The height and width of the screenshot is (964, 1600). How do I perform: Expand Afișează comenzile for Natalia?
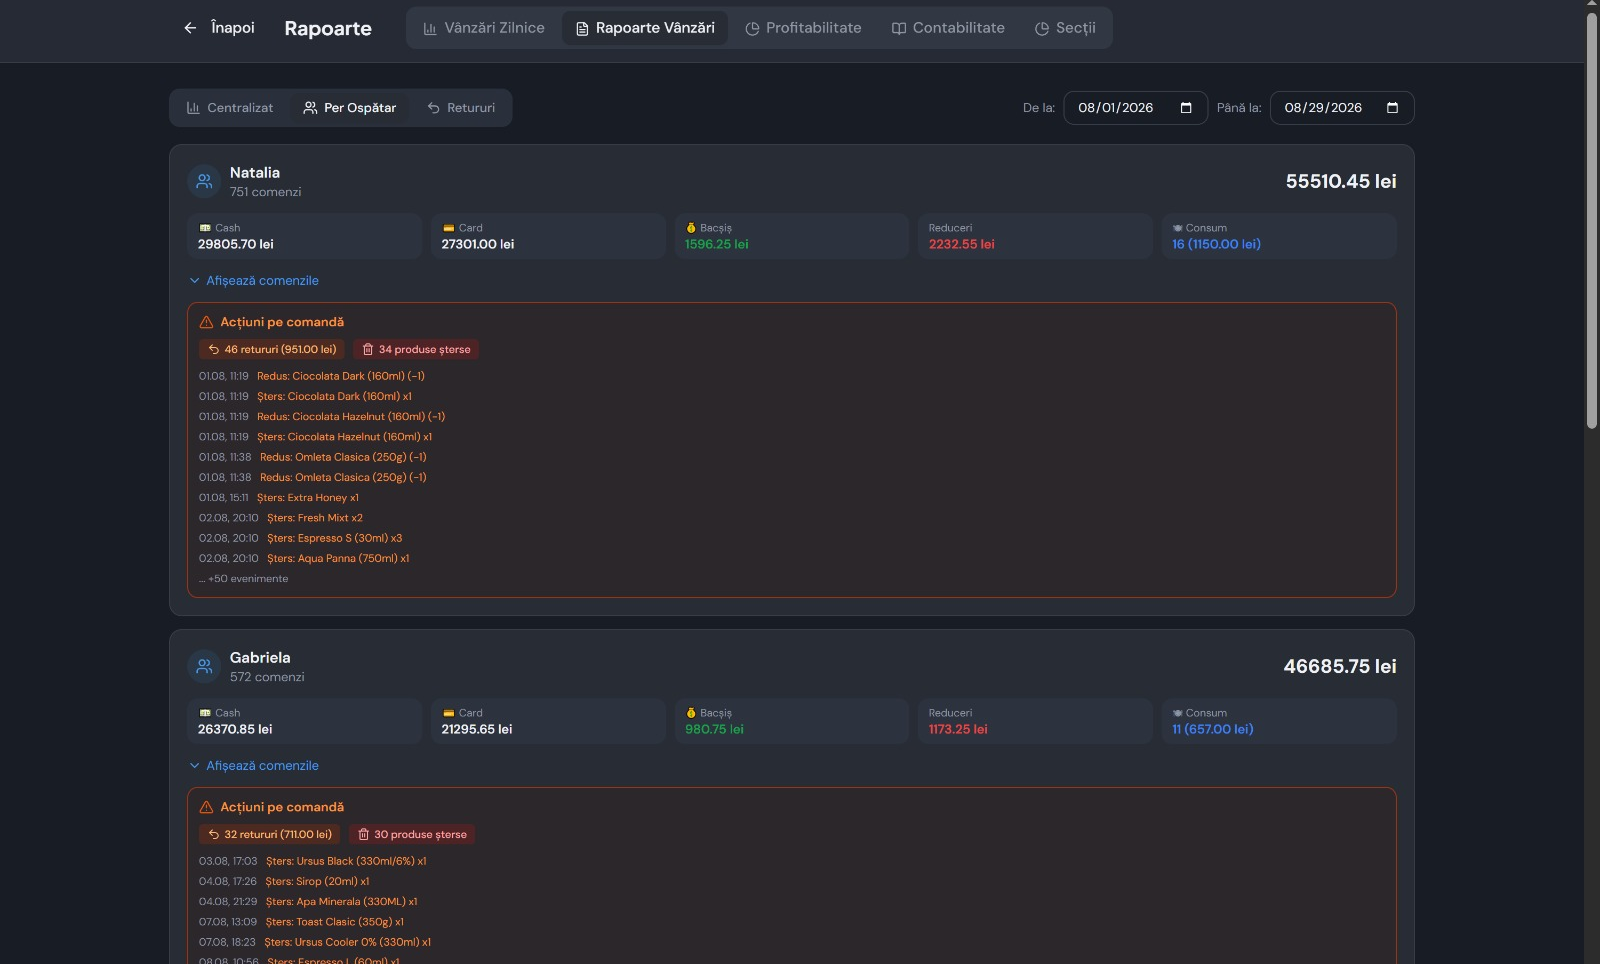(x=254, y=281)
